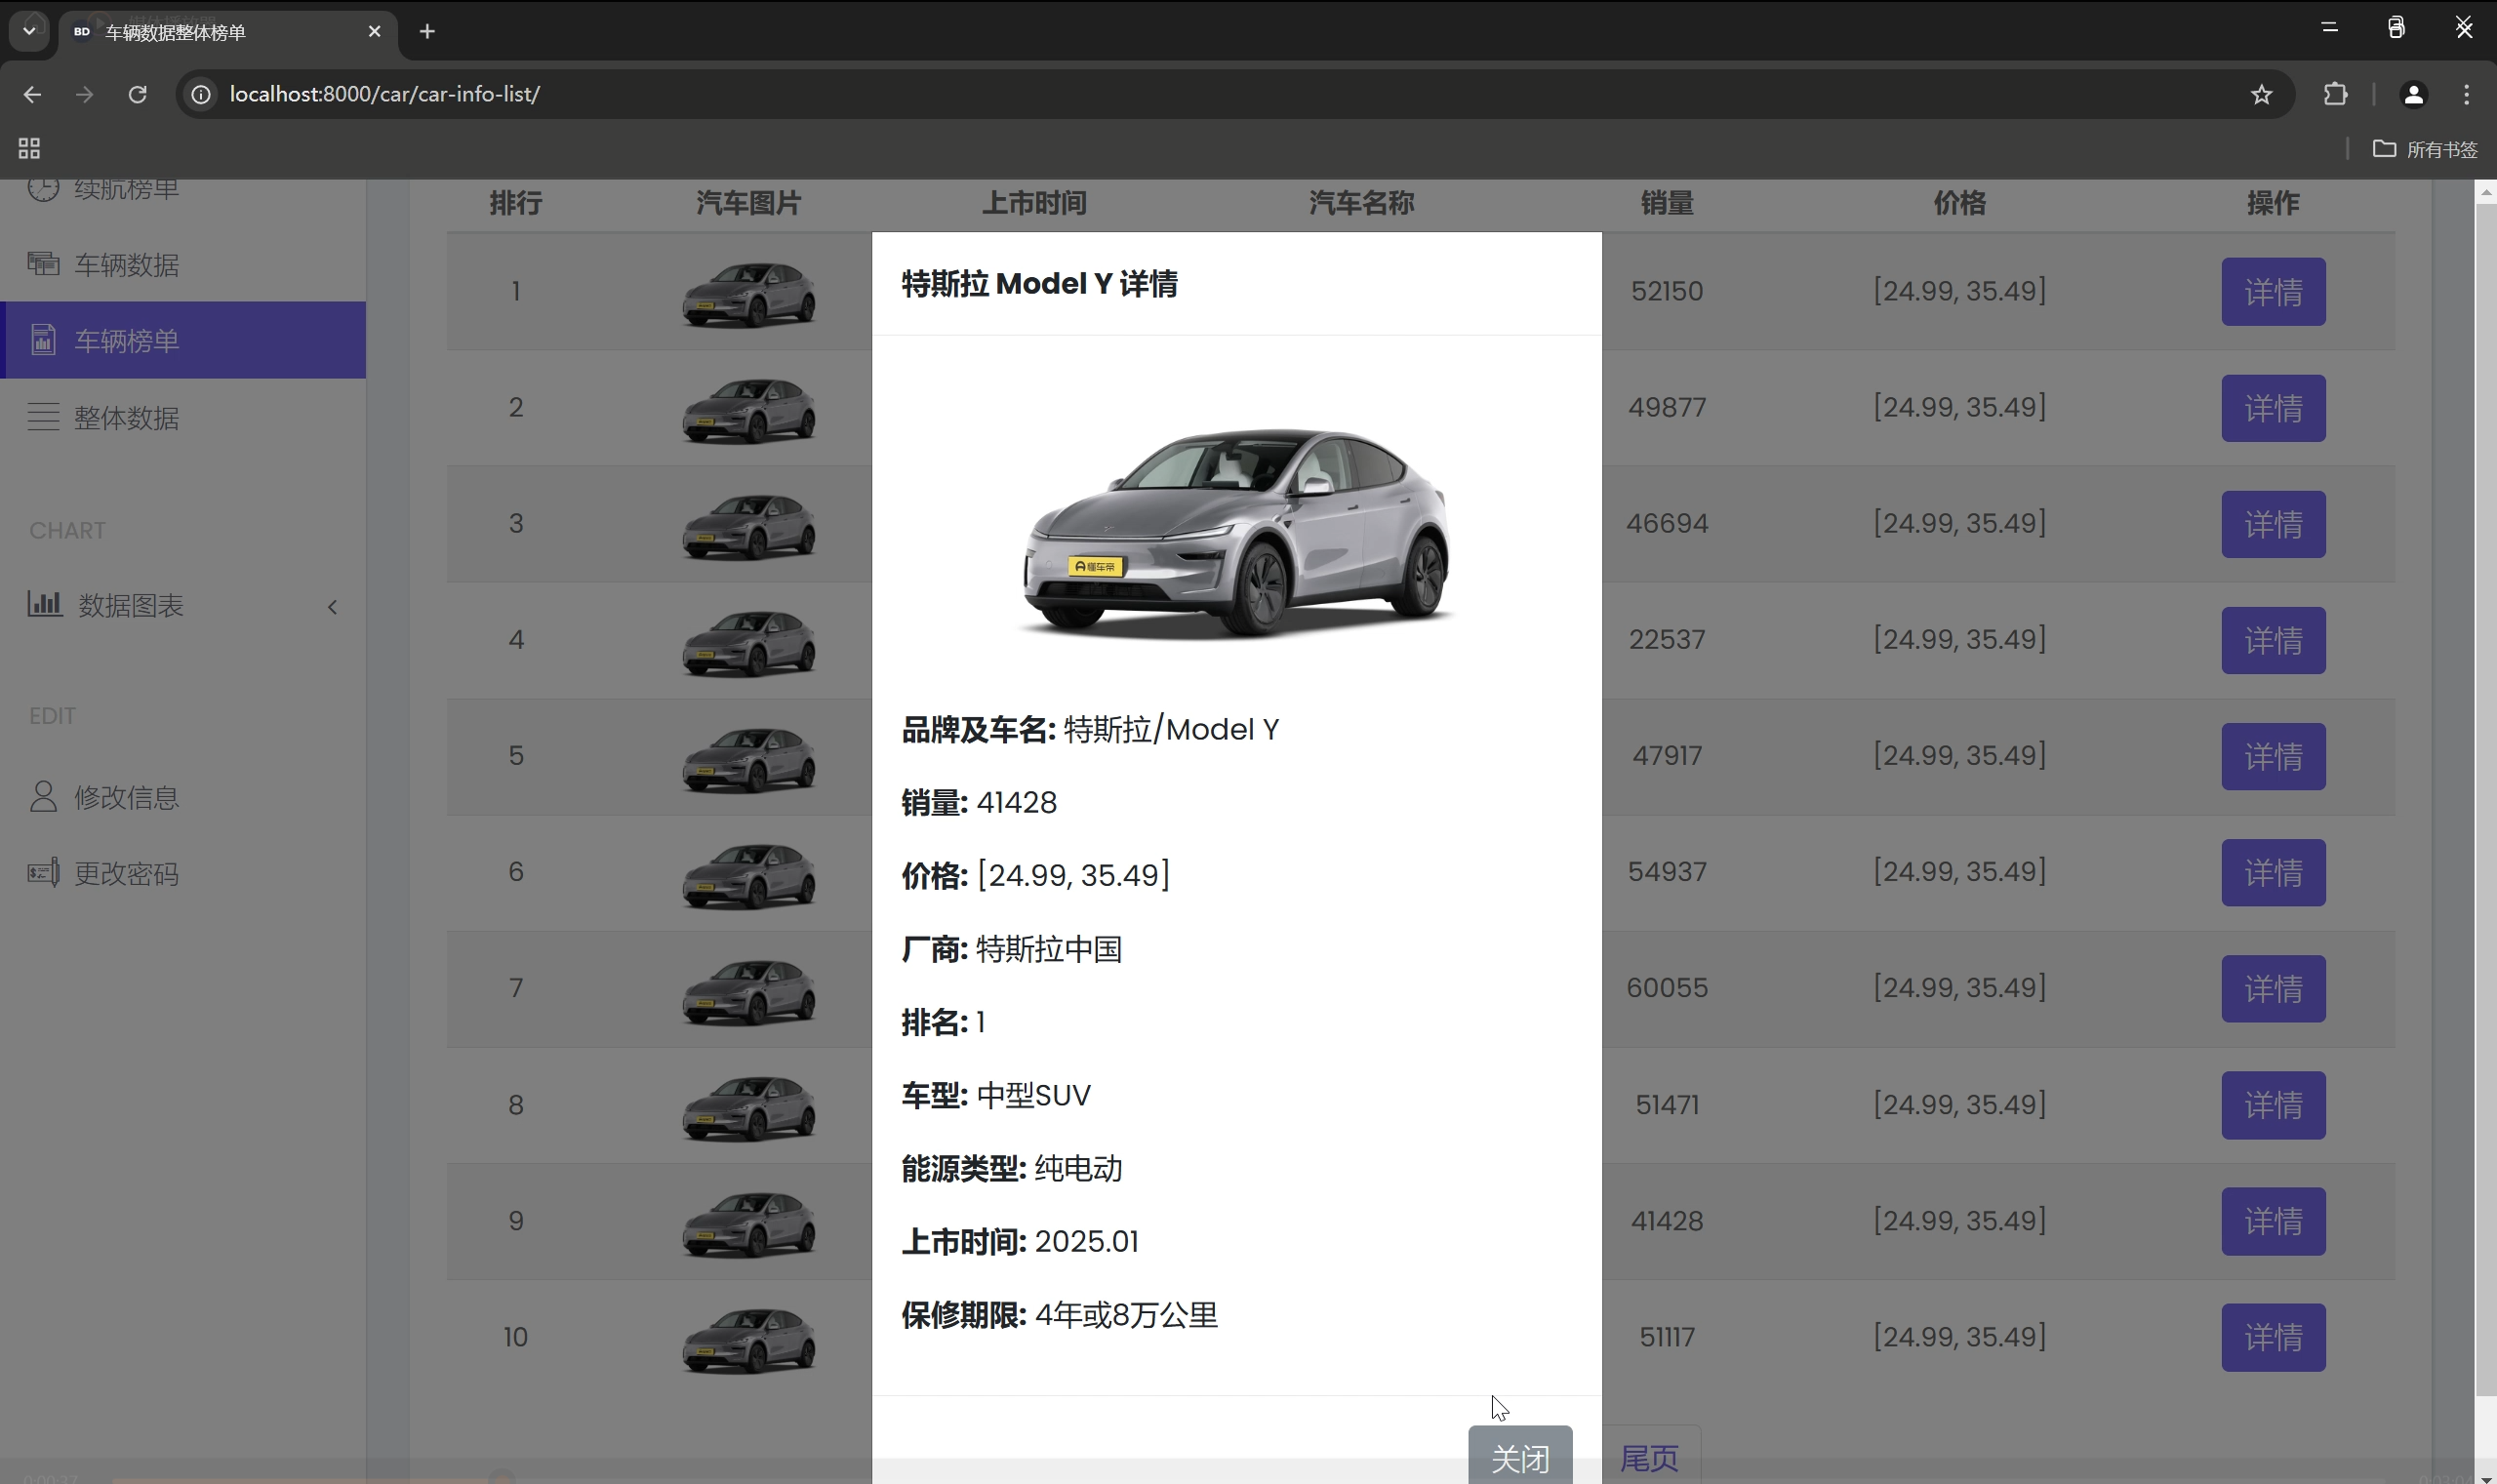The image size is (2497, 1484).
Task: Open 详情 for rank 4 row
Action: pyautogui.click(x=2273, y=640)
